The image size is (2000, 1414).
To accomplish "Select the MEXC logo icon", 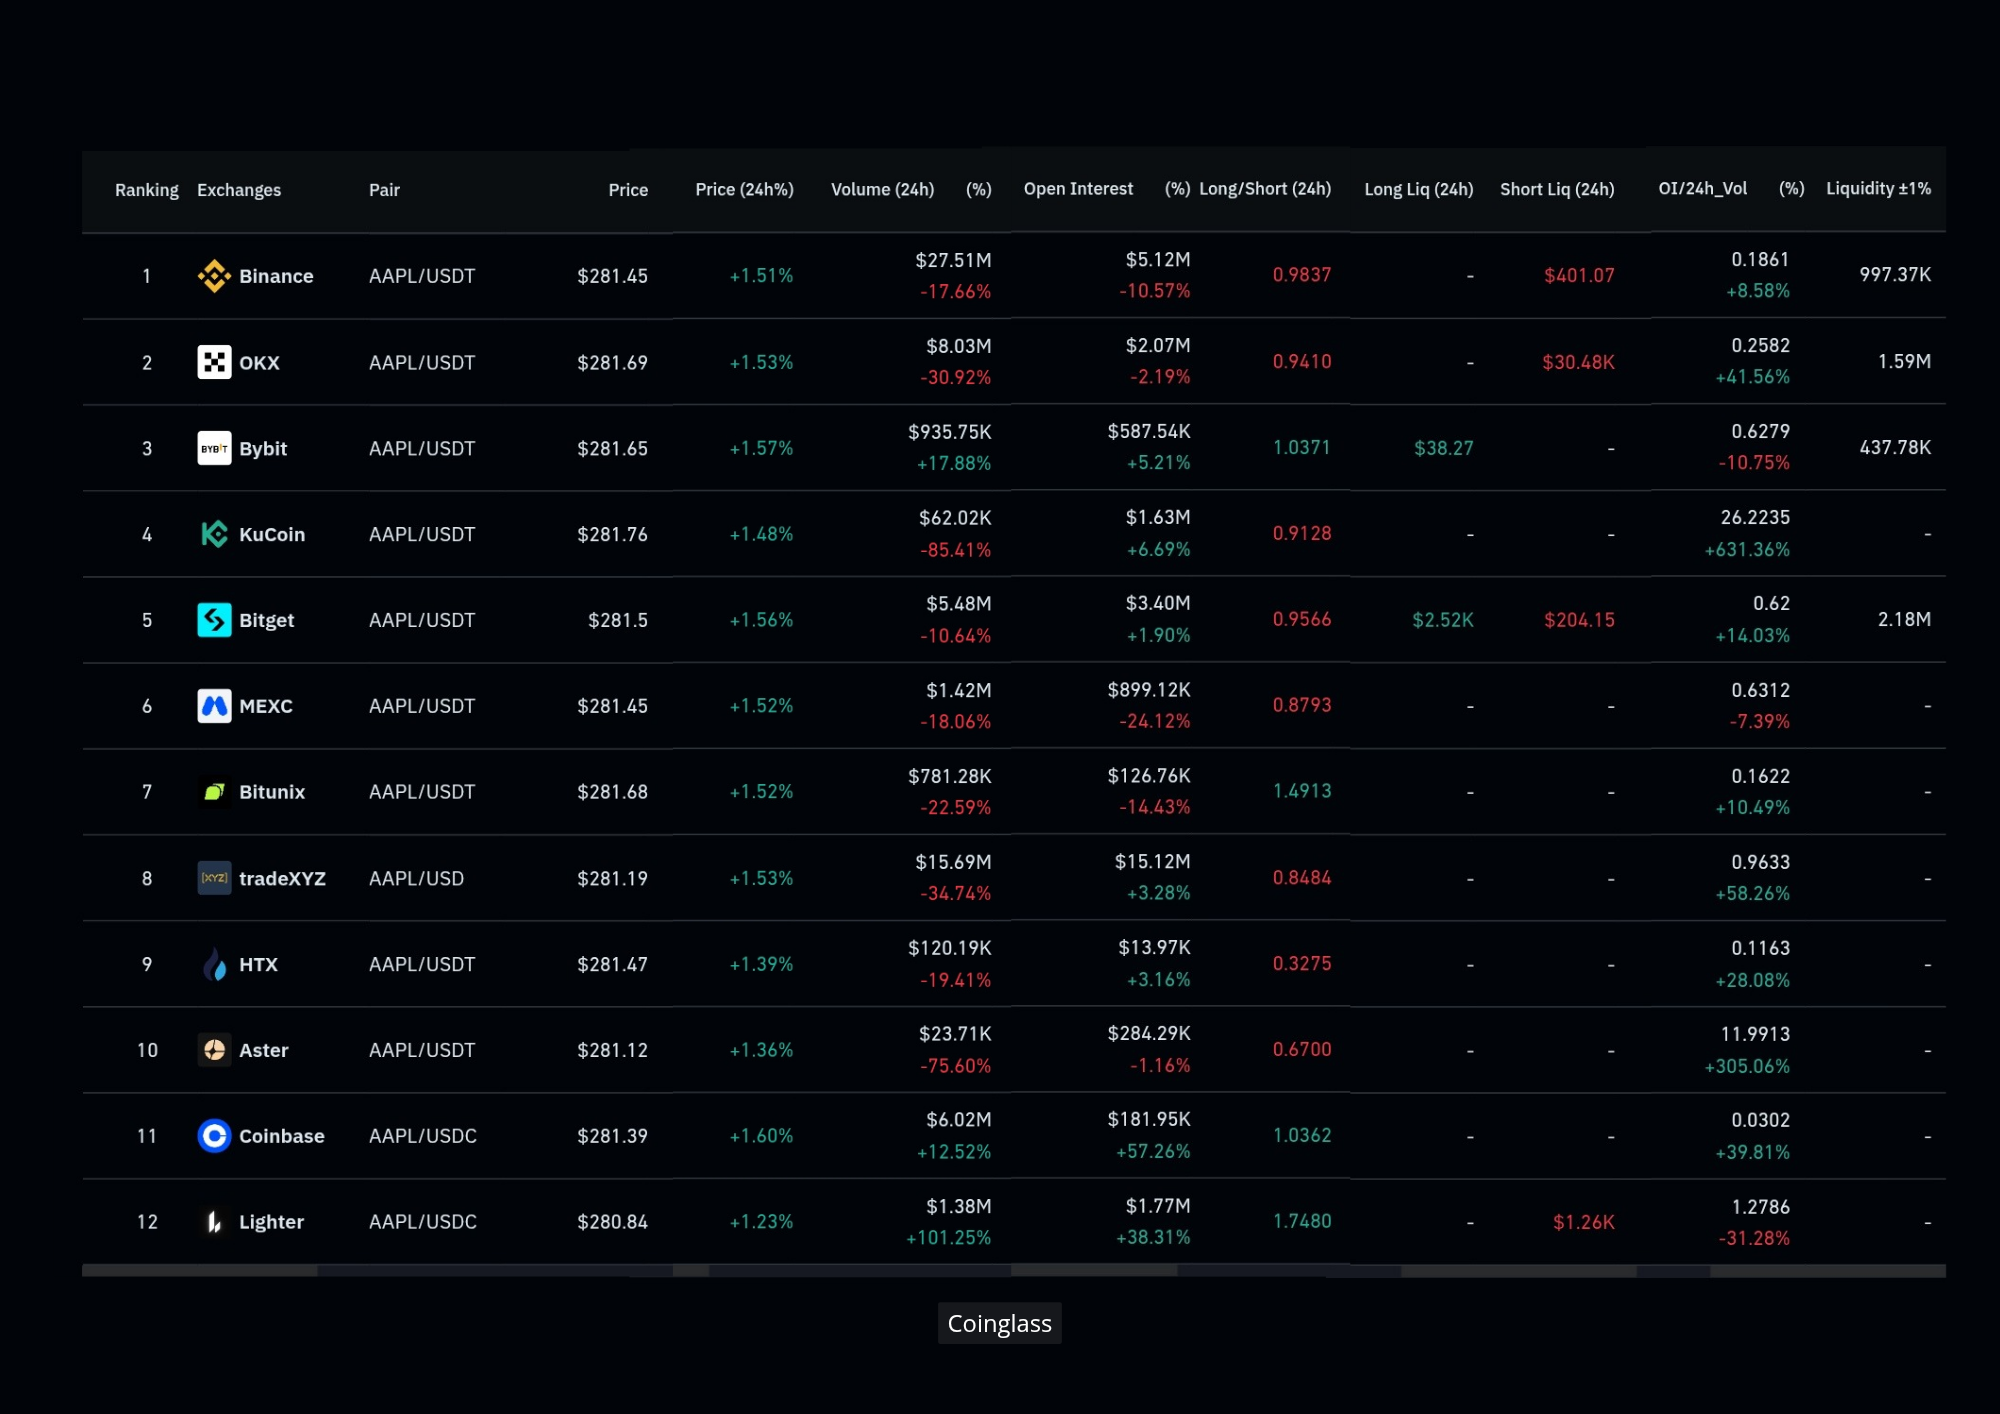I will point(214,706).
